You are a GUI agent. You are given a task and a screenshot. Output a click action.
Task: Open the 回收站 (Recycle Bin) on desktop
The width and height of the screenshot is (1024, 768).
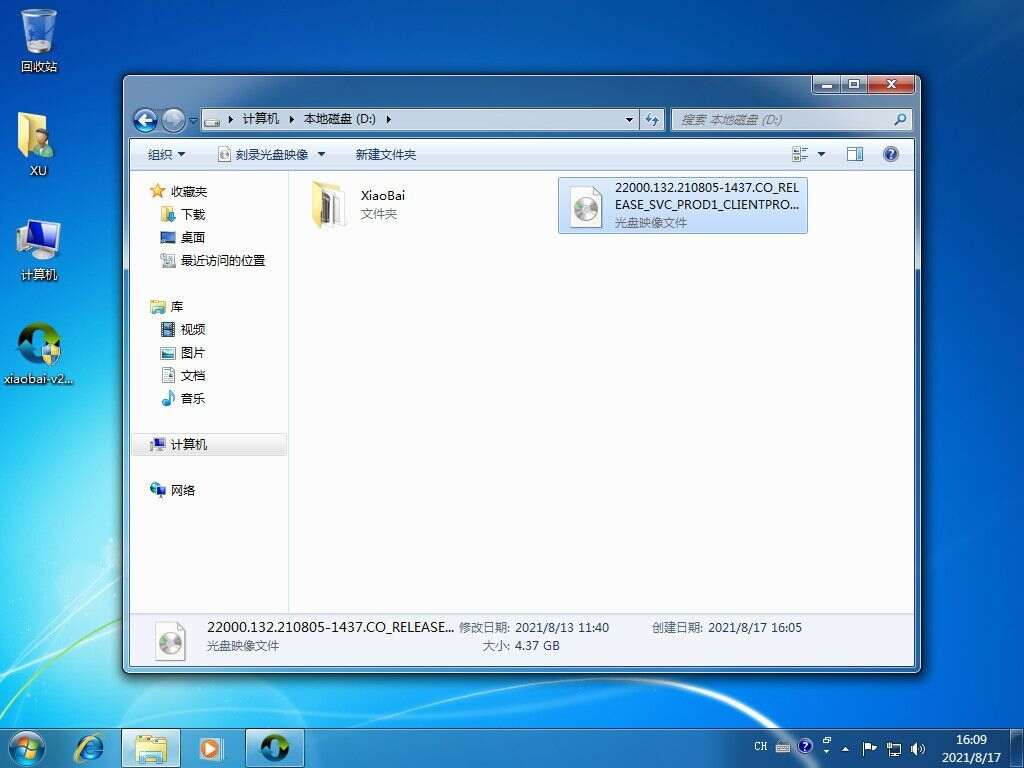37,33
